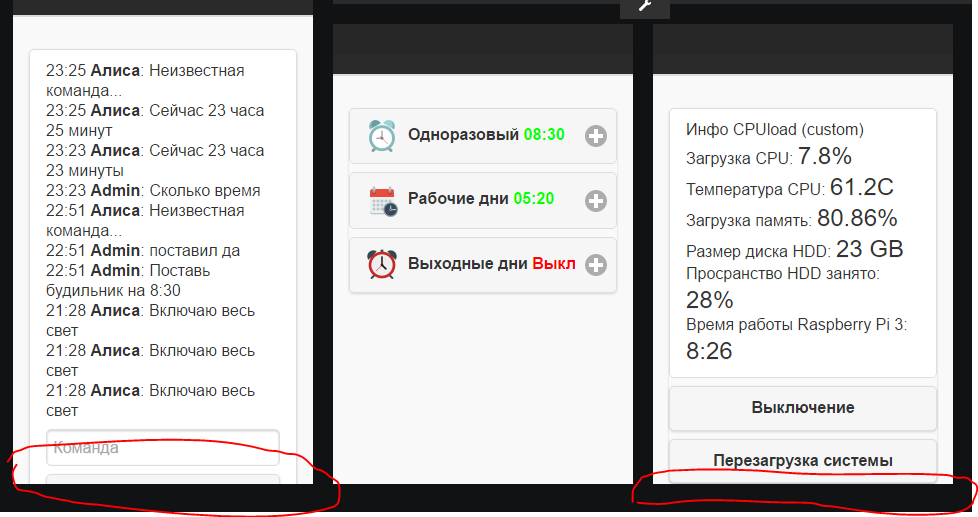Click the CPU load value 7.8%
This screenshot has height=517, width=978.
click(825, 156)
